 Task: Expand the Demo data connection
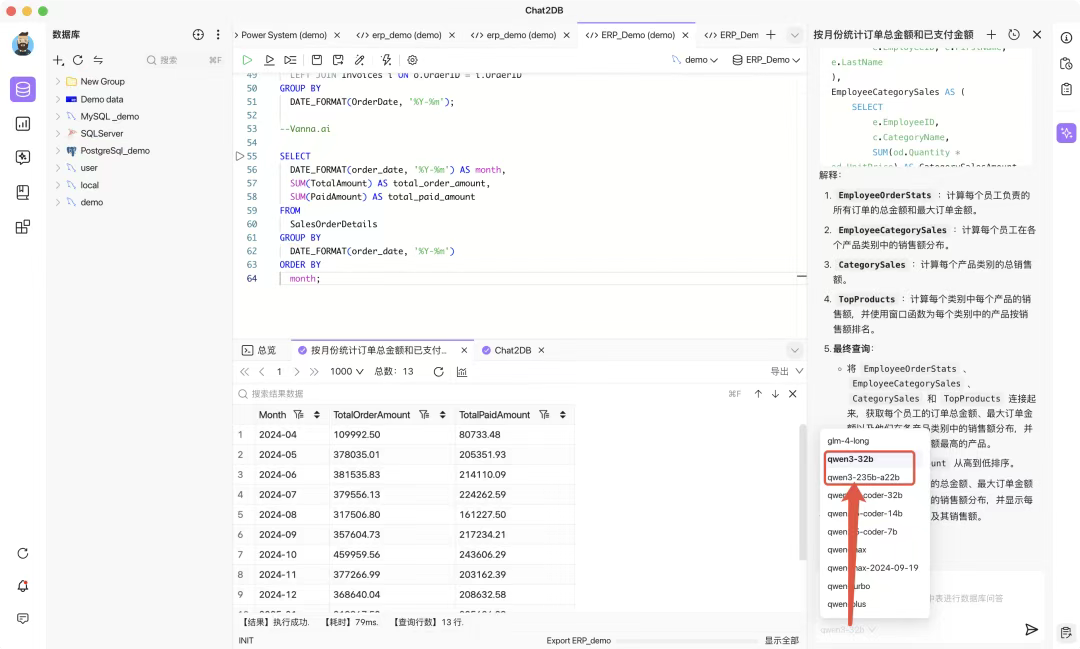(58, 99)
